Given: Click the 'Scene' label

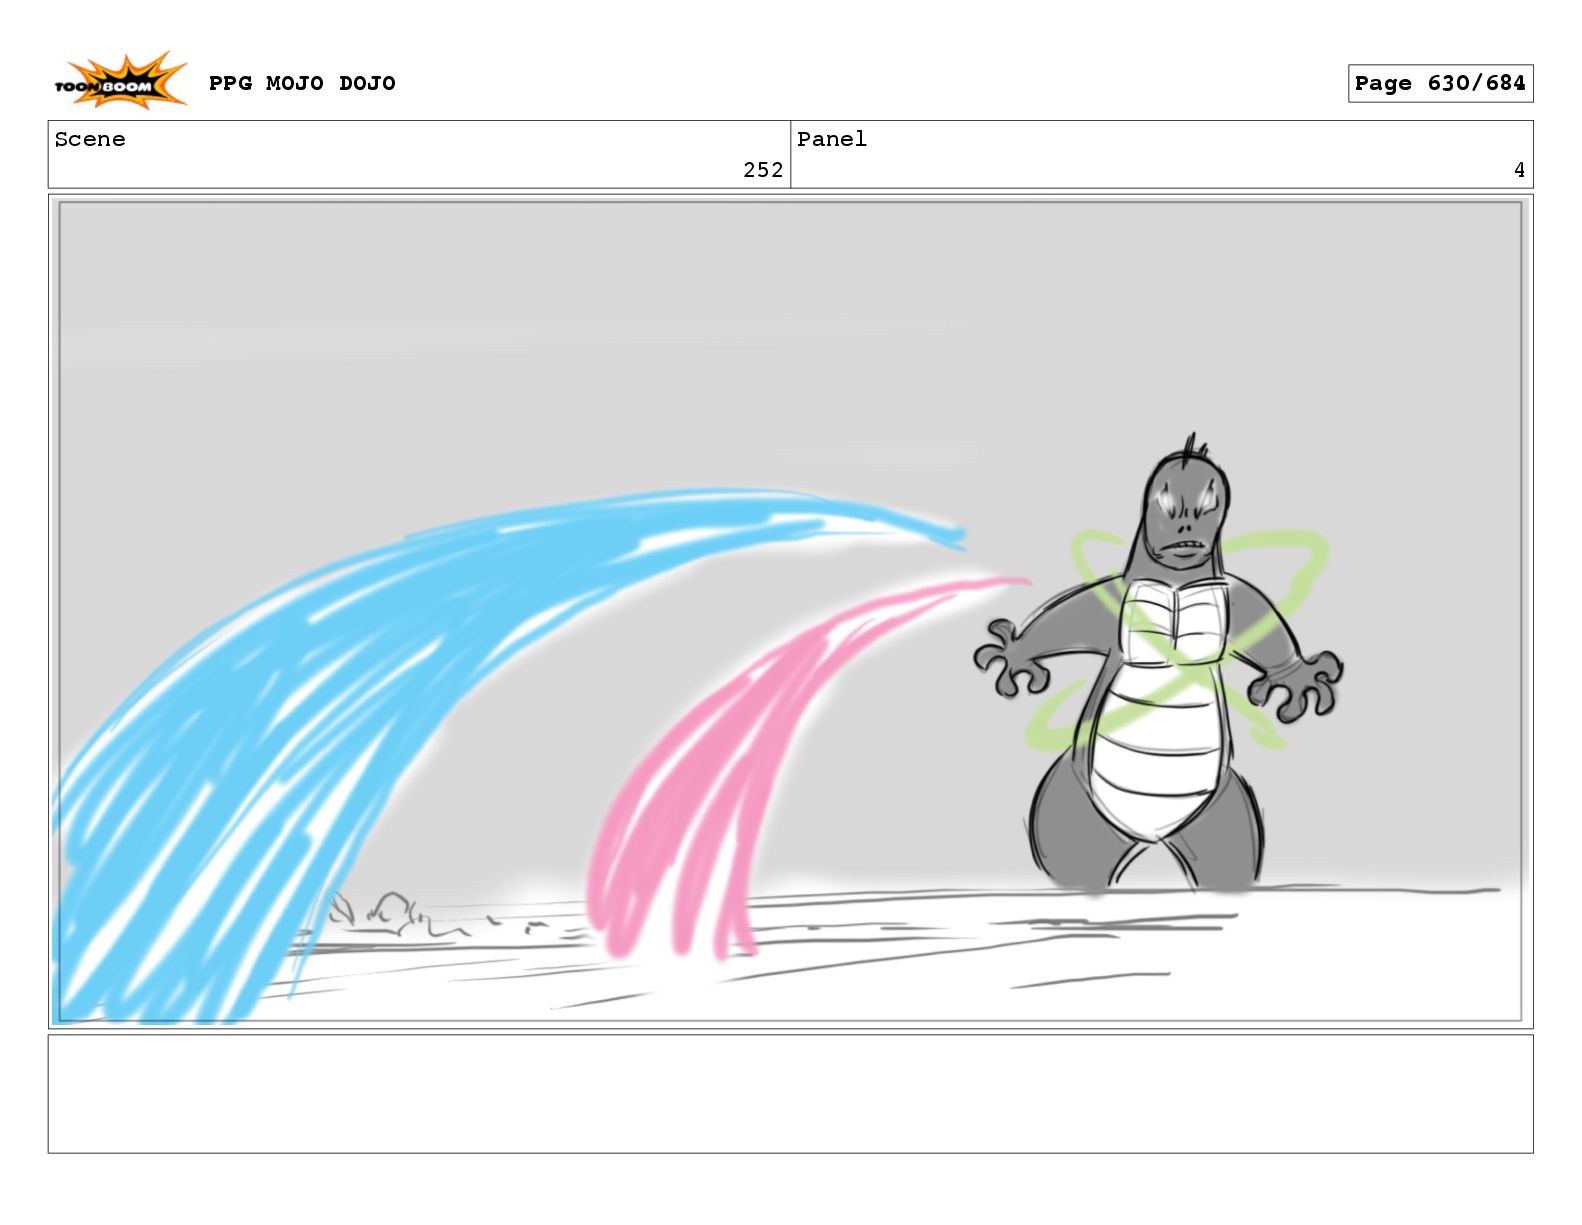Looking at the screenshot, I should pyautogui.click(x=90, y=139).
